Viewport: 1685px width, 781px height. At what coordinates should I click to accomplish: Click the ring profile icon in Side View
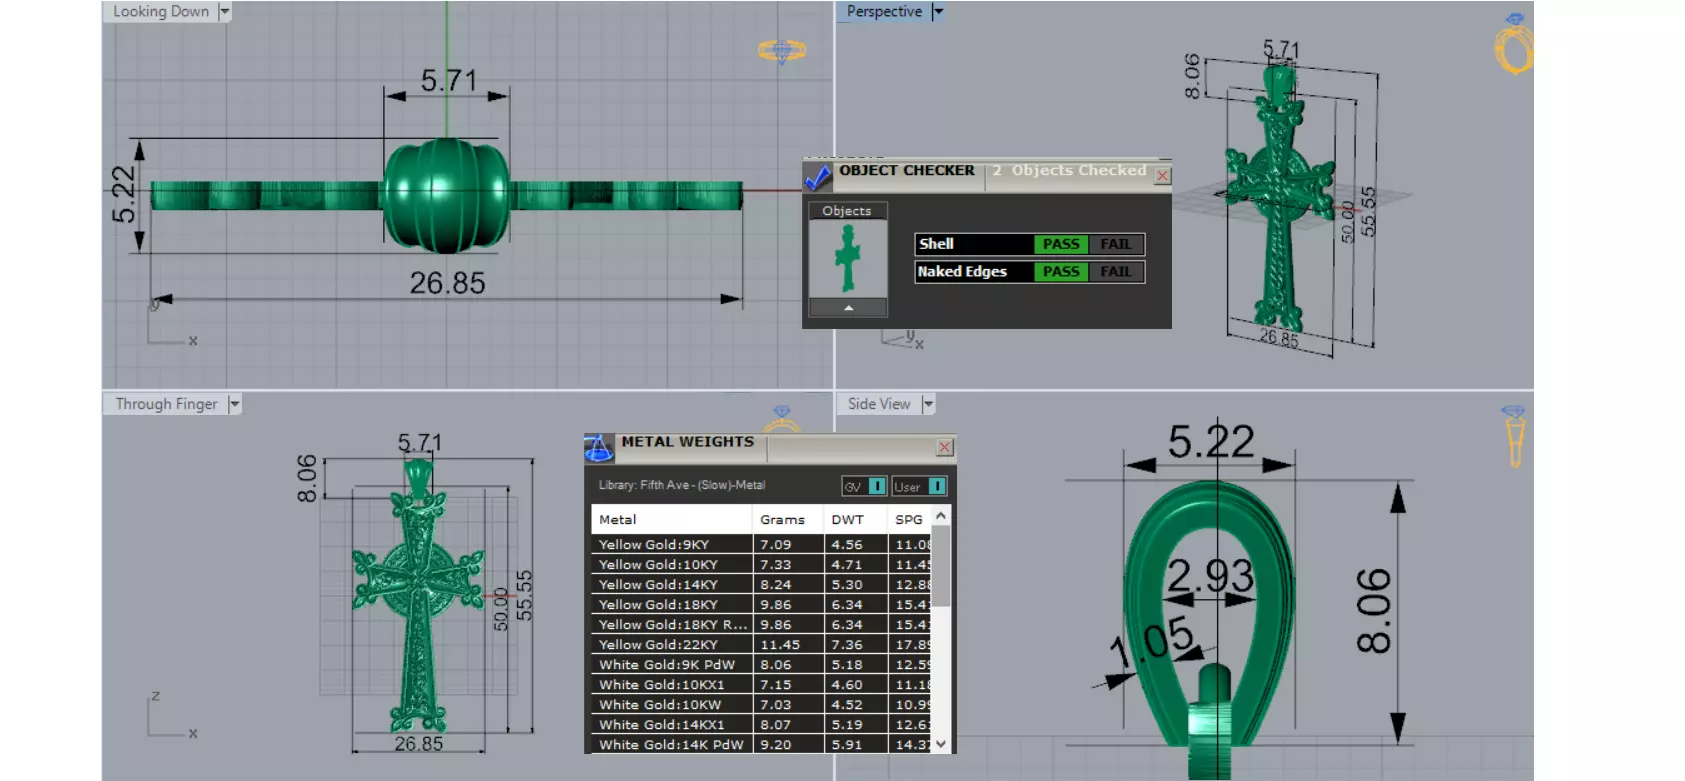coord(1514,437)
